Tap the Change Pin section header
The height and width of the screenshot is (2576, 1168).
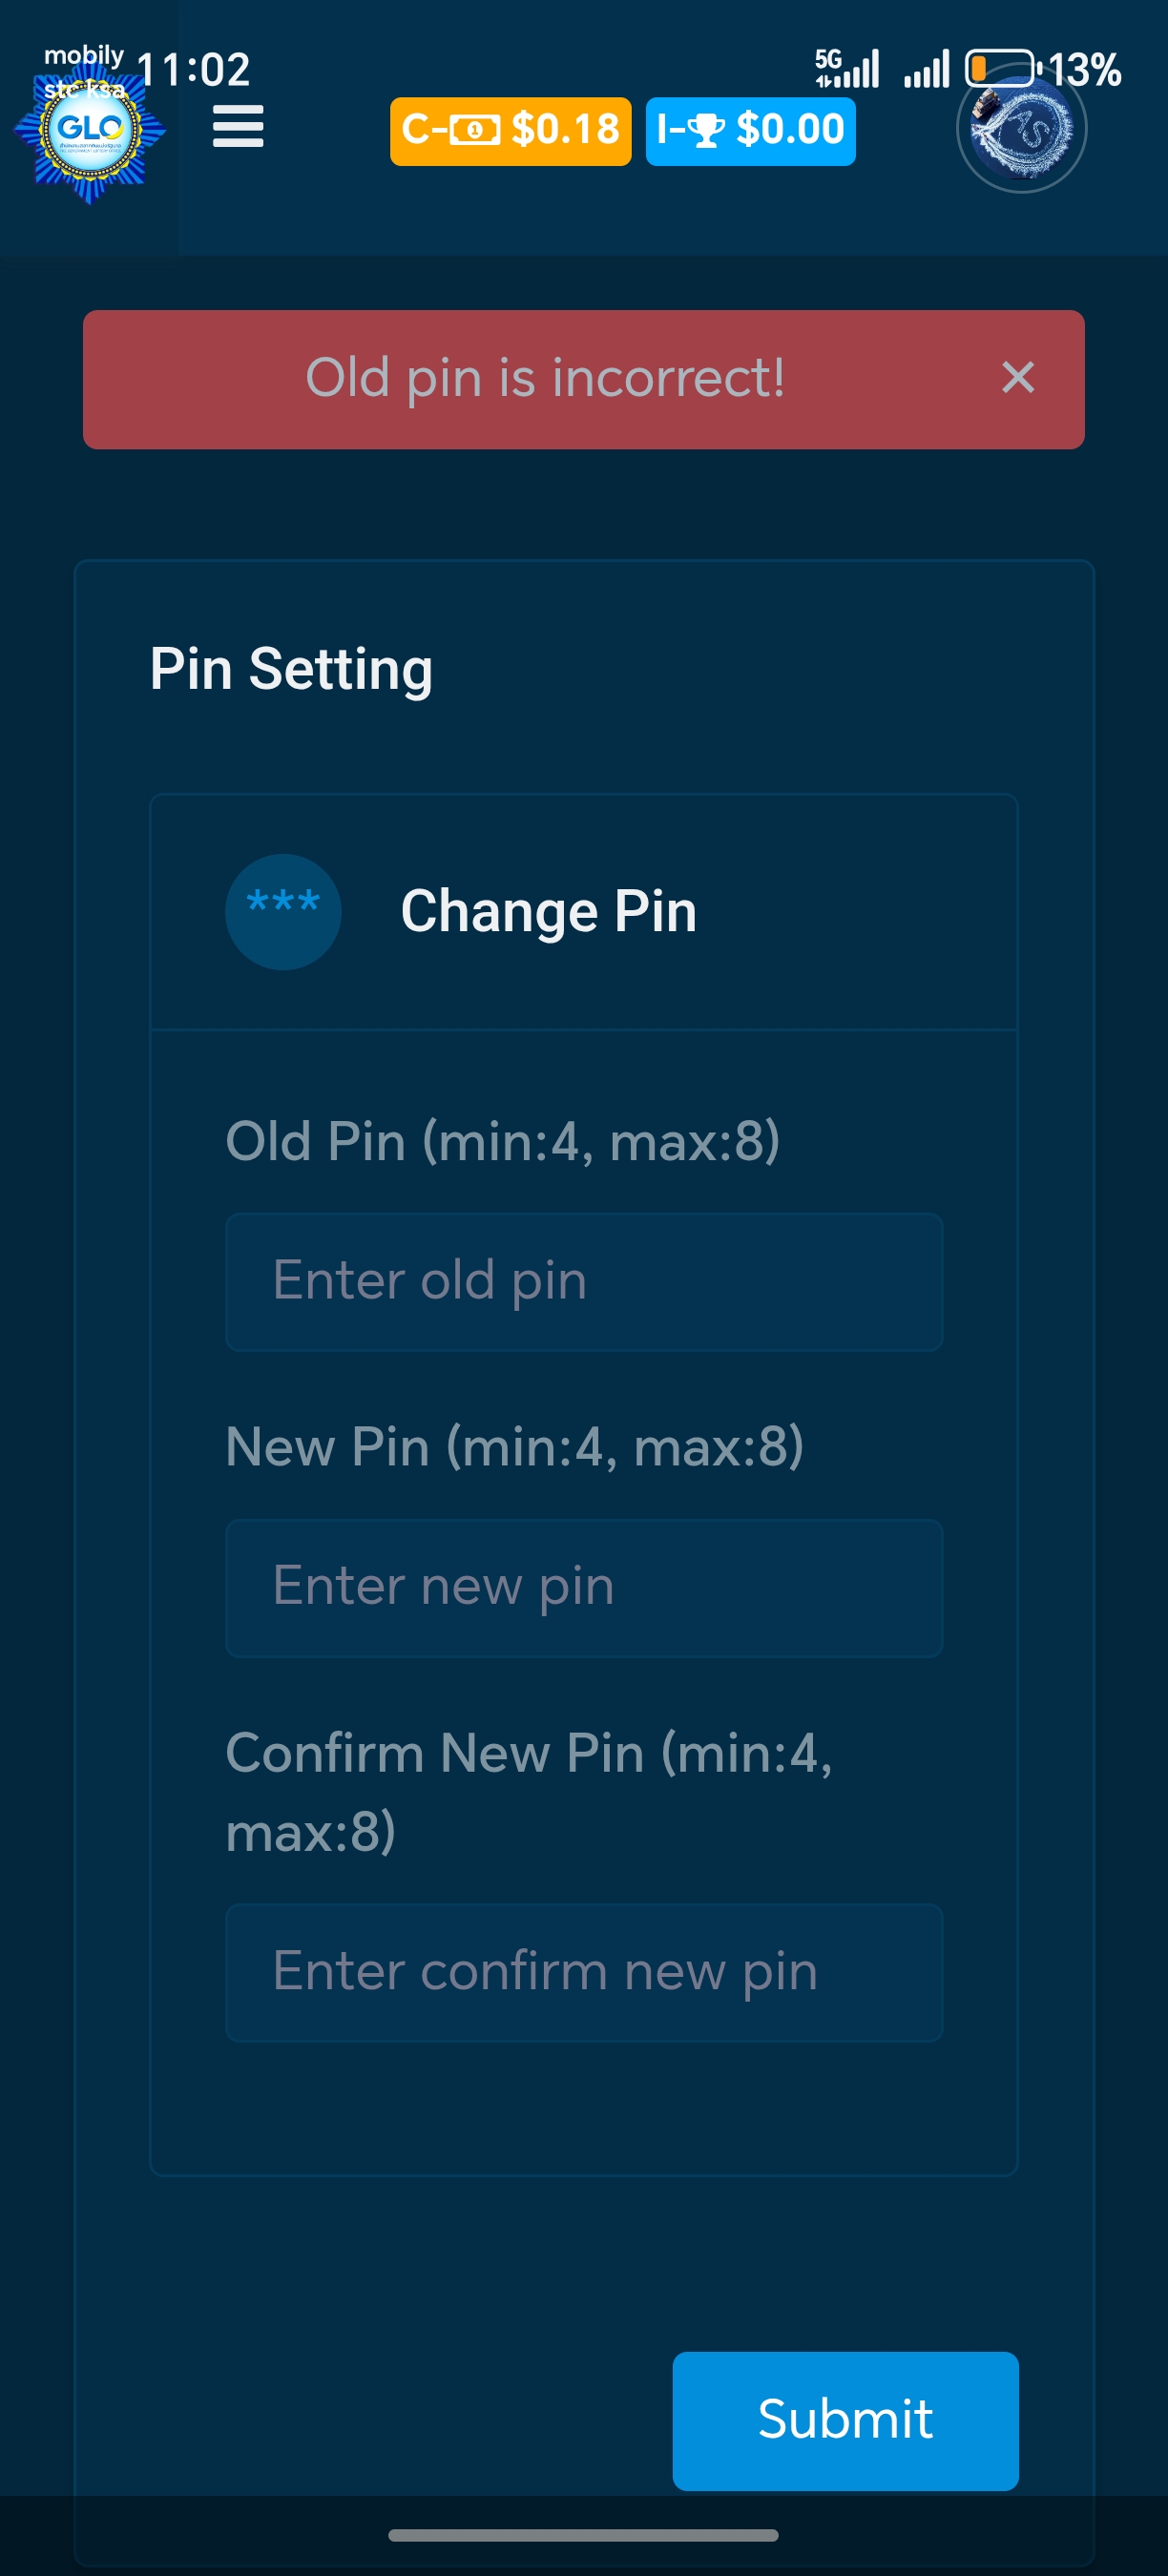coord(548,911)
